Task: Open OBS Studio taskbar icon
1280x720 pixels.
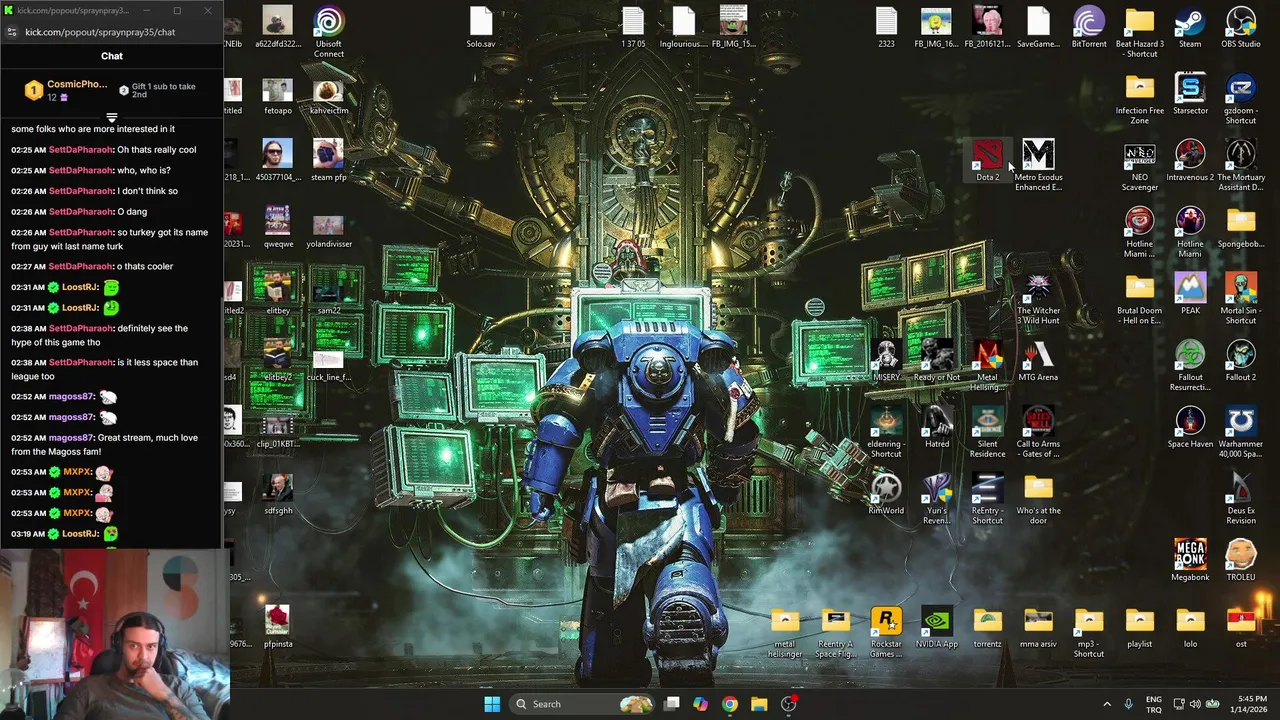Action: [789, 704]
